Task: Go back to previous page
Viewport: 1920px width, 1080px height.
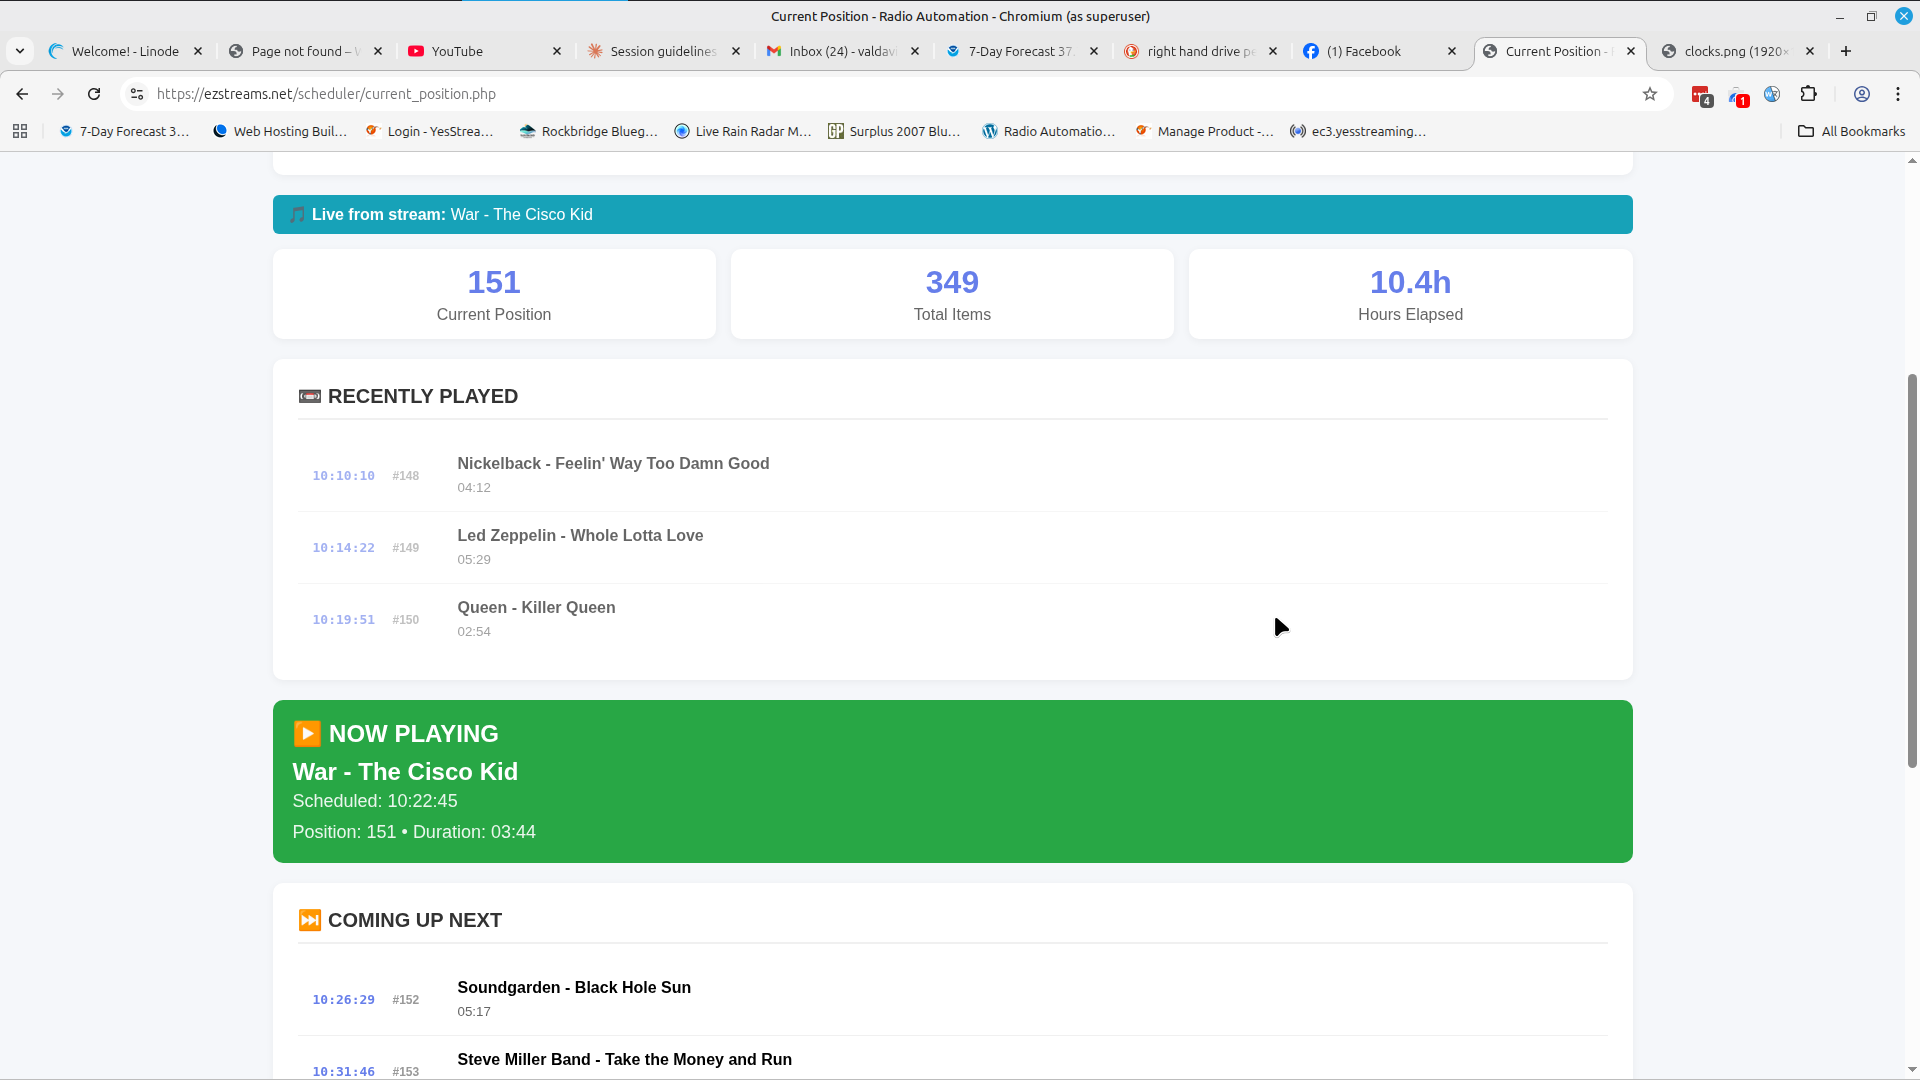Action: coord(22,94)
